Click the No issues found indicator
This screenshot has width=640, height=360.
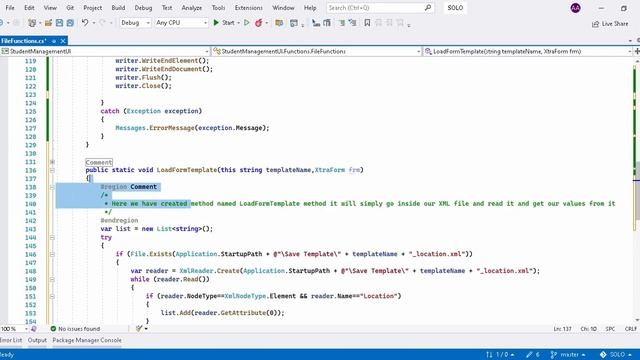point(75,329)
